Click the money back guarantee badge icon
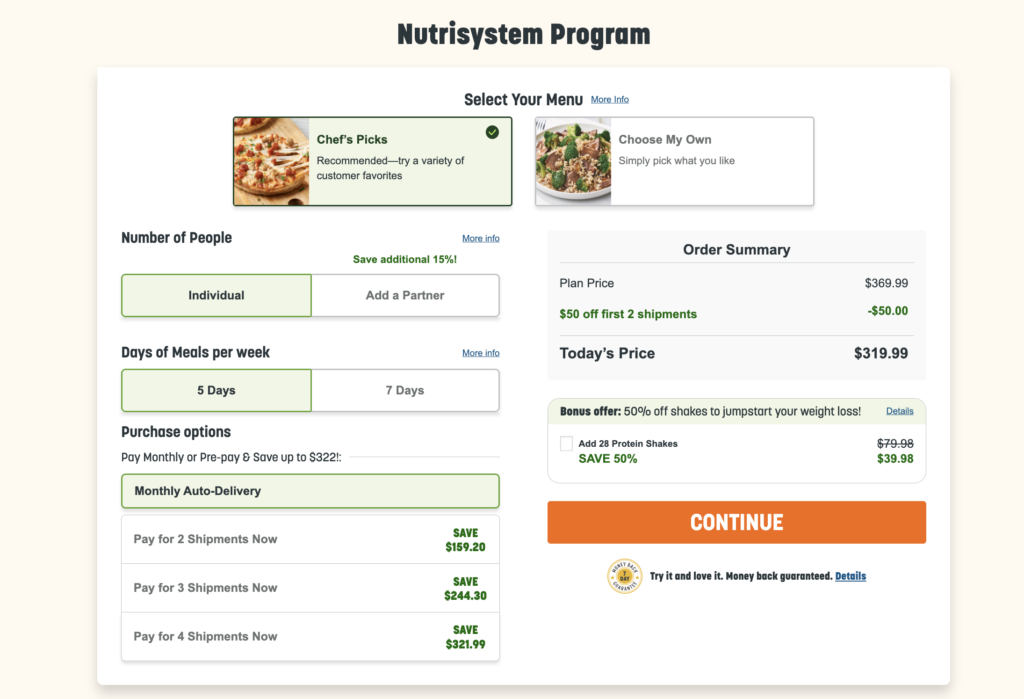The image size is (1024, 699). pos(624,576)
